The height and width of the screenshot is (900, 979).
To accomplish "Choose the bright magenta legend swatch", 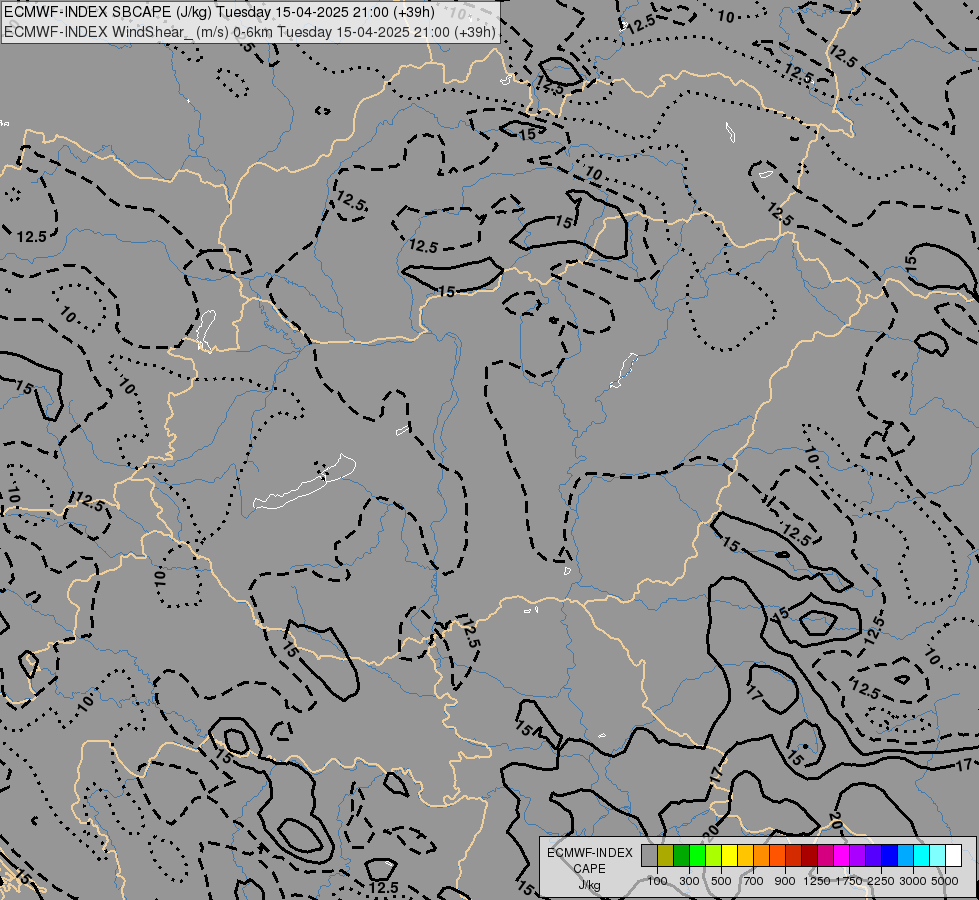I will click(x=841, y=856).
